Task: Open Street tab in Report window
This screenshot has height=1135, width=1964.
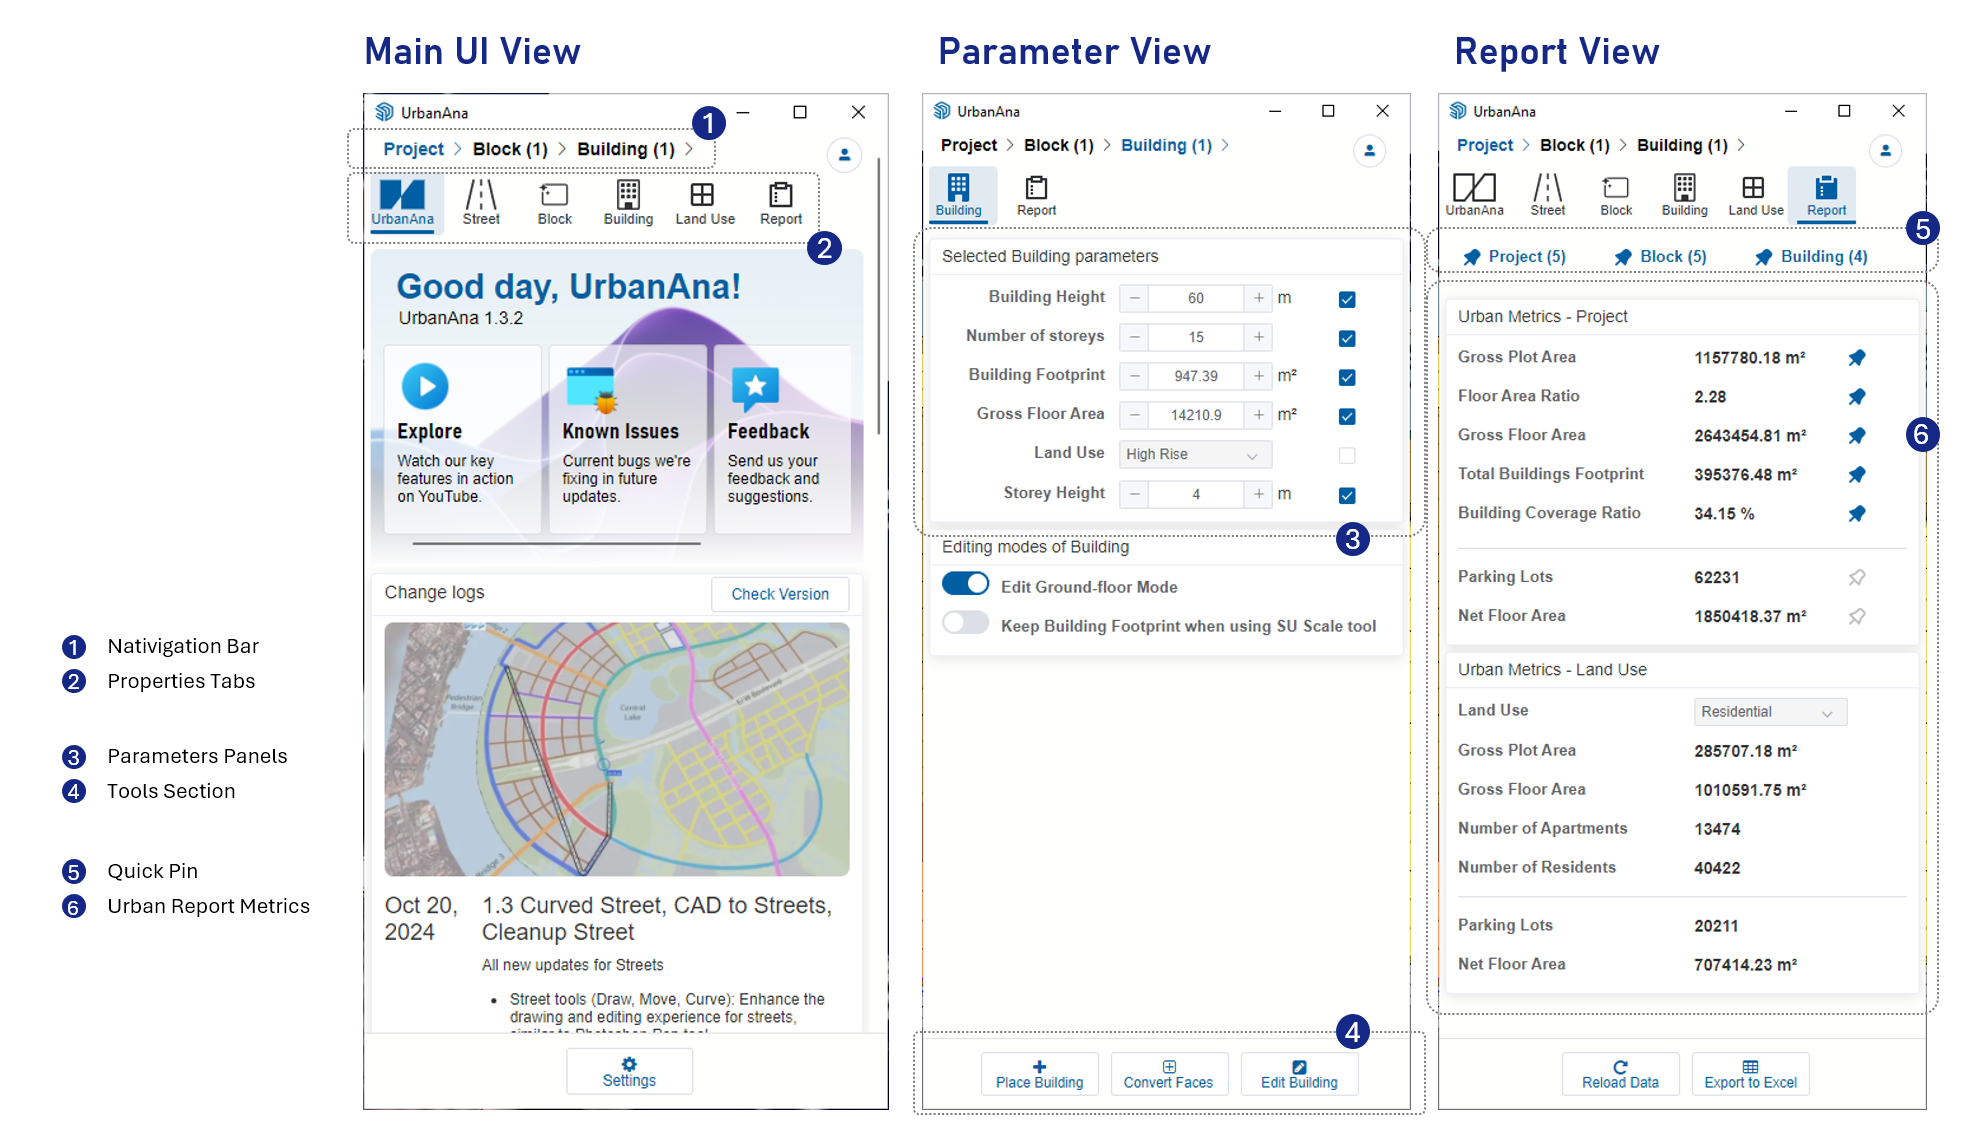Action: coord(1547,194)
